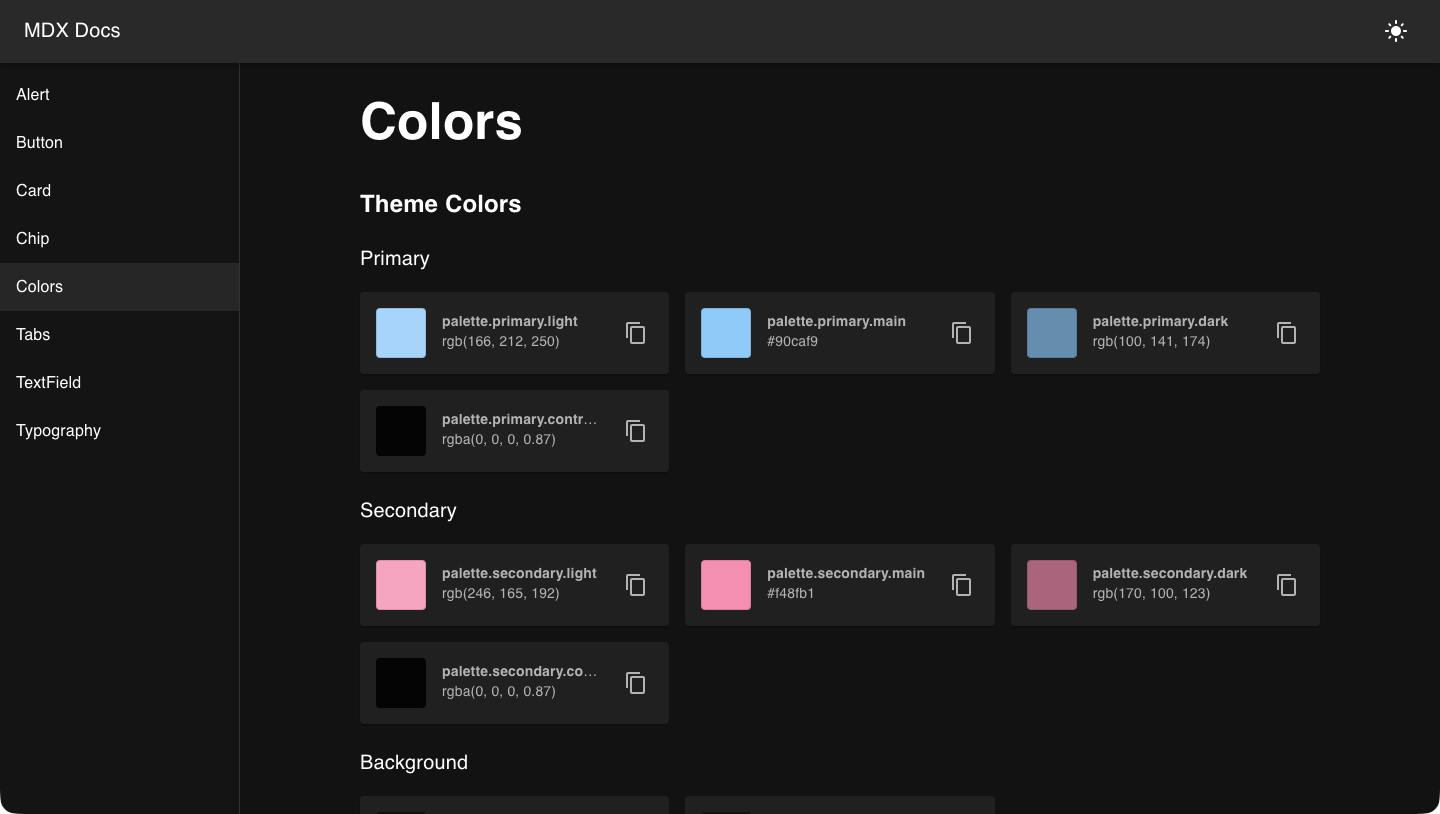Navigate to the Alert component page
This screenshot has width=1440, height=814.
[32, 94]
